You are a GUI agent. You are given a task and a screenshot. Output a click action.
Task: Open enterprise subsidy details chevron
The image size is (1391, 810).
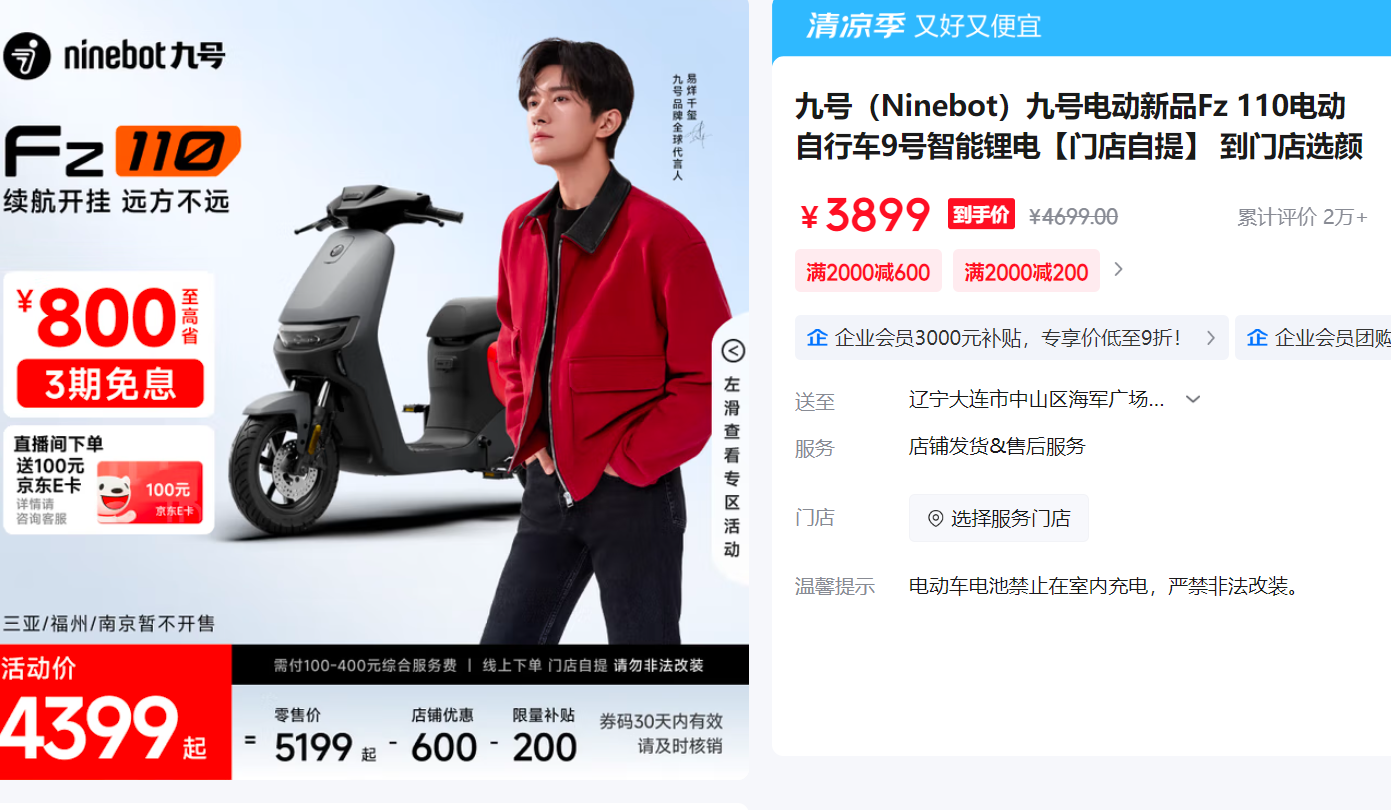click(1211, 338)
